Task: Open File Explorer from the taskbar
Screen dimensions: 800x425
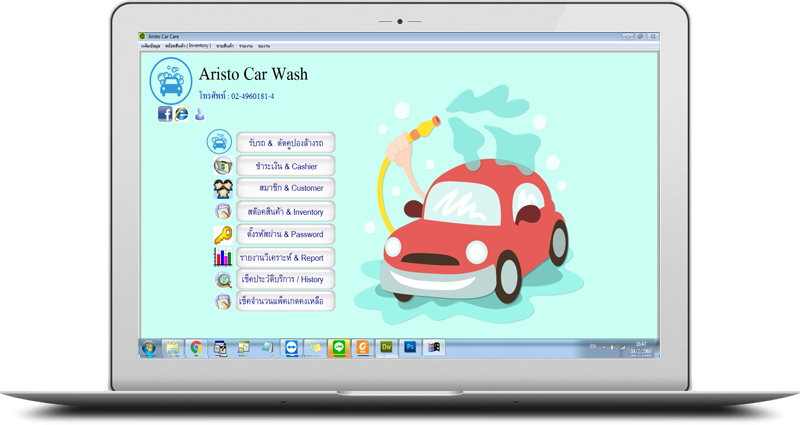Action: pos(172,348)
